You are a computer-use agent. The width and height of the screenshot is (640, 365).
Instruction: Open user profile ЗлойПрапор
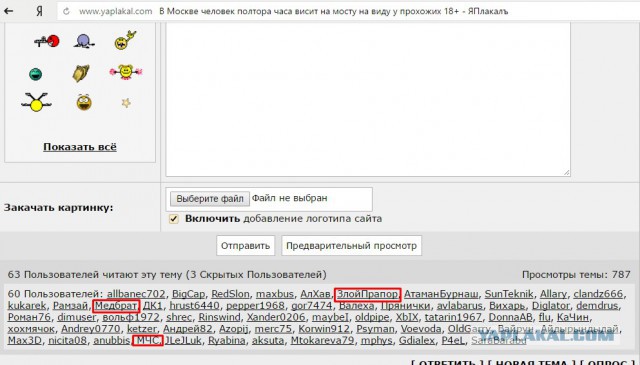coord(367,294)
